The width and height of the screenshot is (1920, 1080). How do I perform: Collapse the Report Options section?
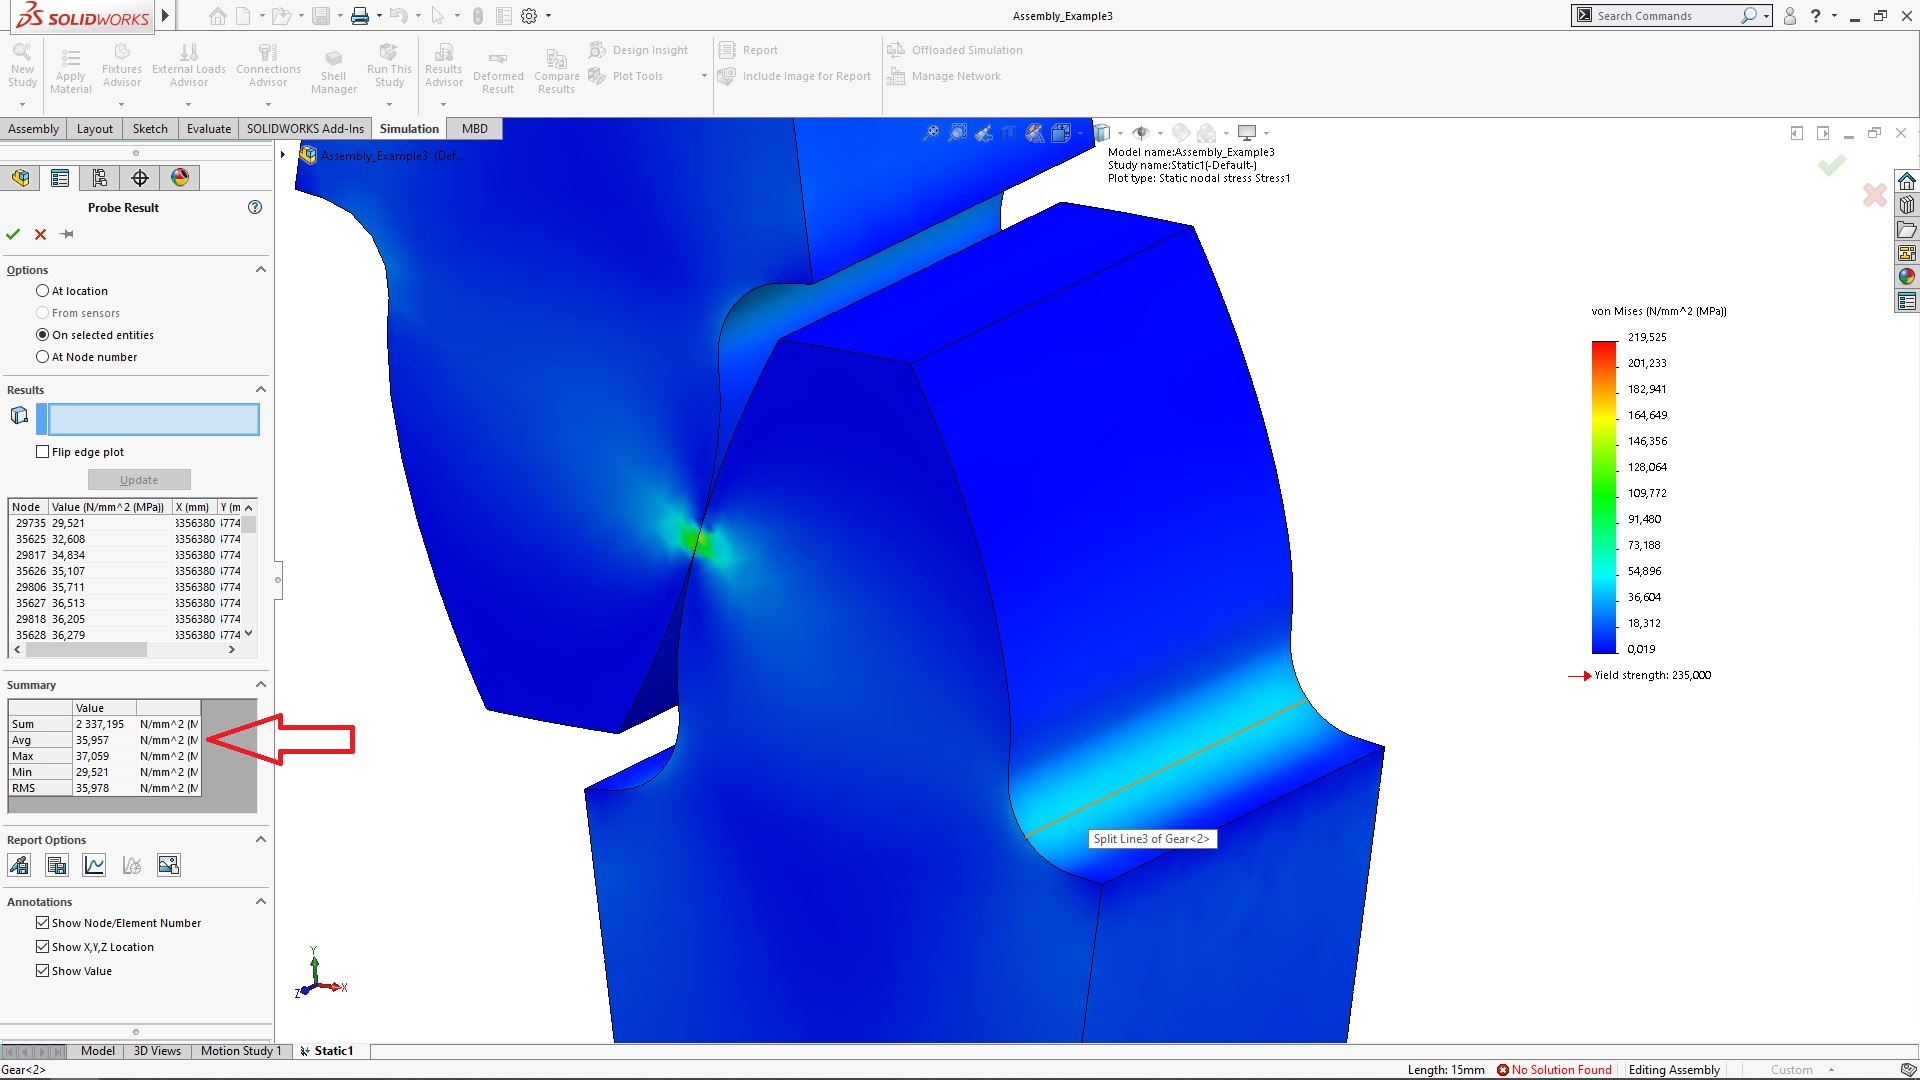tap(261, 840)
